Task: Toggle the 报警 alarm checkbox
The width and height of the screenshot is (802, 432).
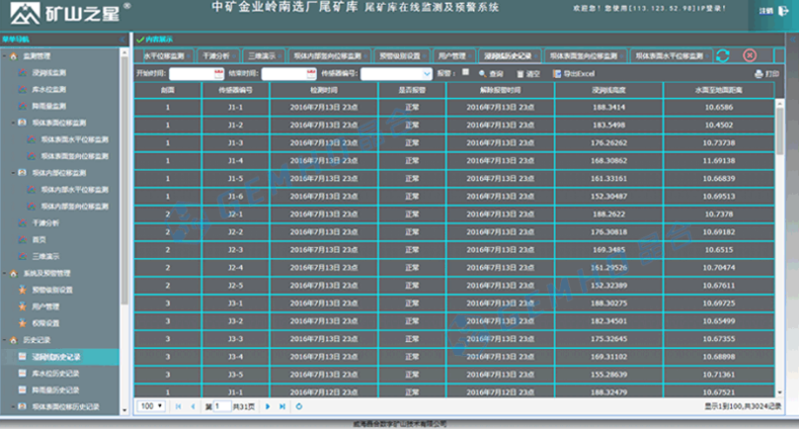Action: coord(465,74)
